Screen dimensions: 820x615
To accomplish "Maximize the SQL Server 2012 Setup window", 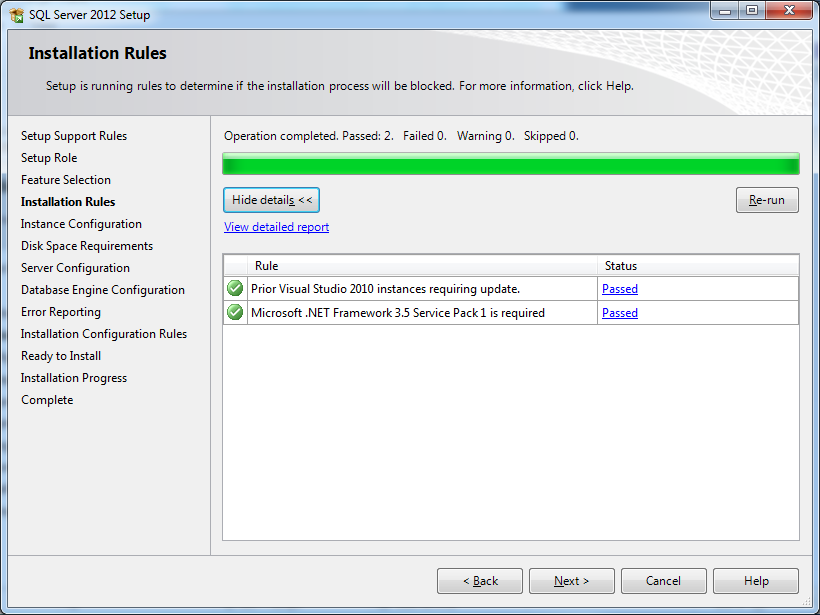I will coord(752,10).
